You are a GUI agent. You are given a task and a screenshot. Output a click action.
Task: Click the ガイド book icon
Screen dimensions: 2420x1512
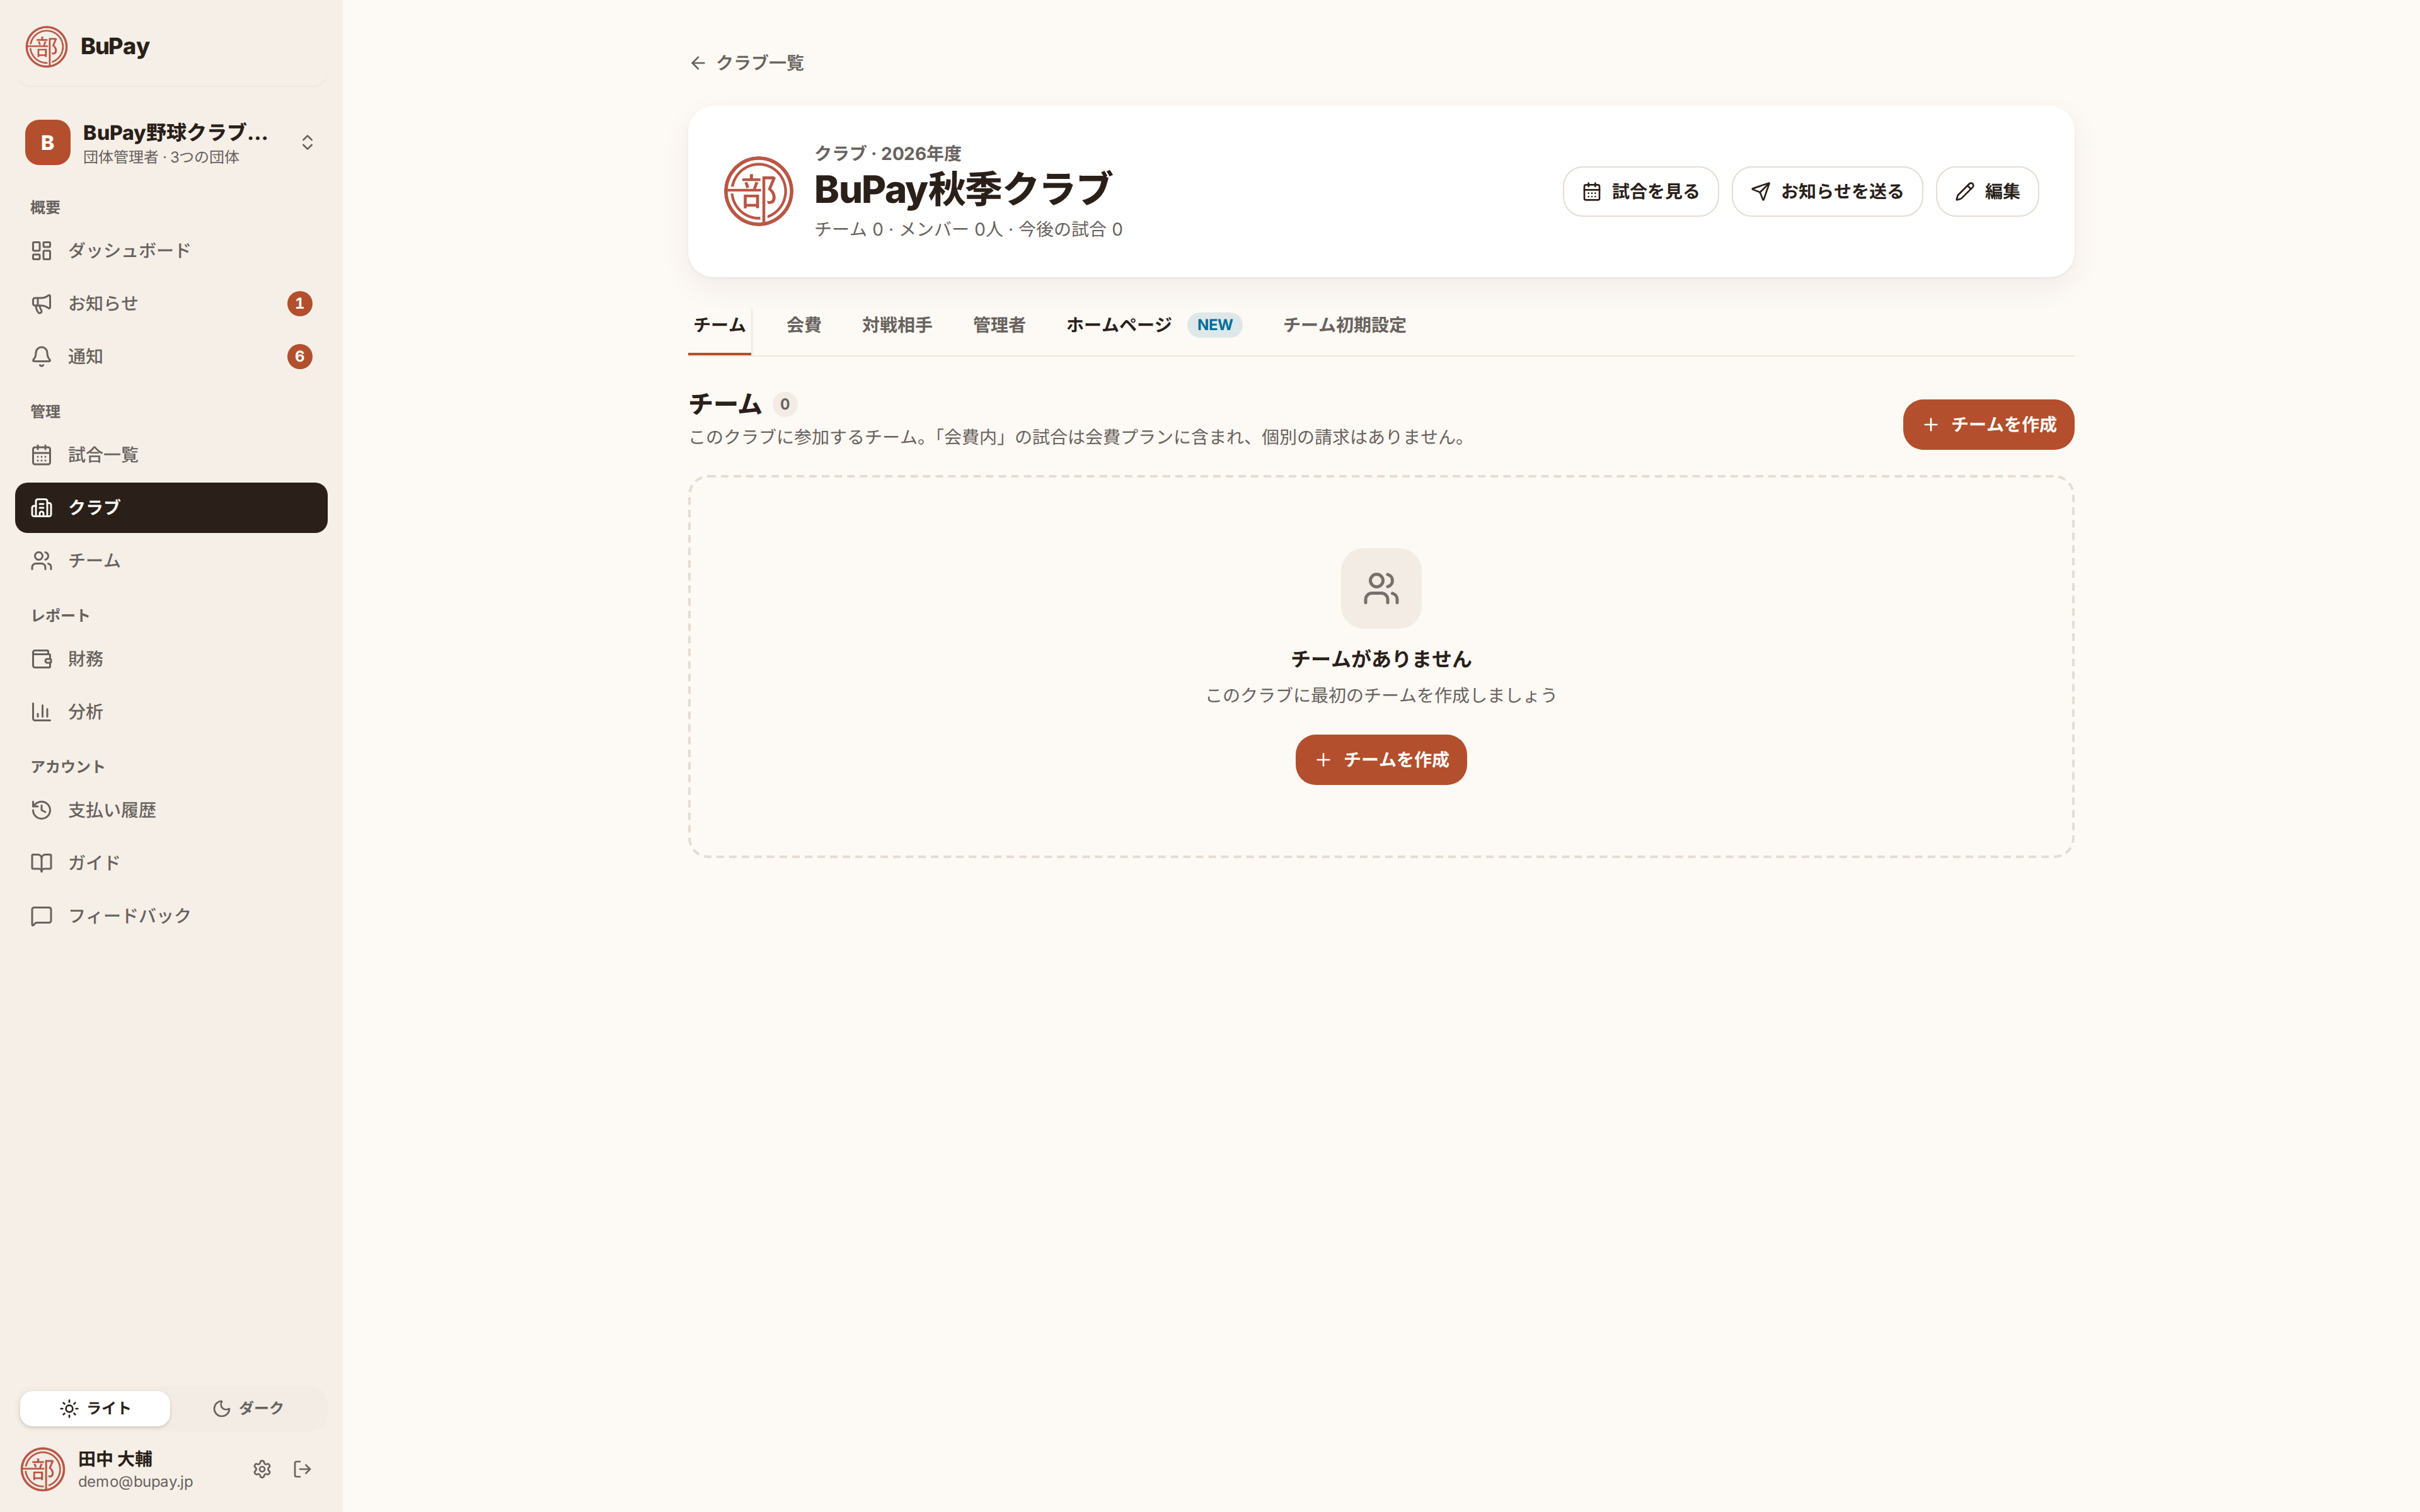point(41,863)
